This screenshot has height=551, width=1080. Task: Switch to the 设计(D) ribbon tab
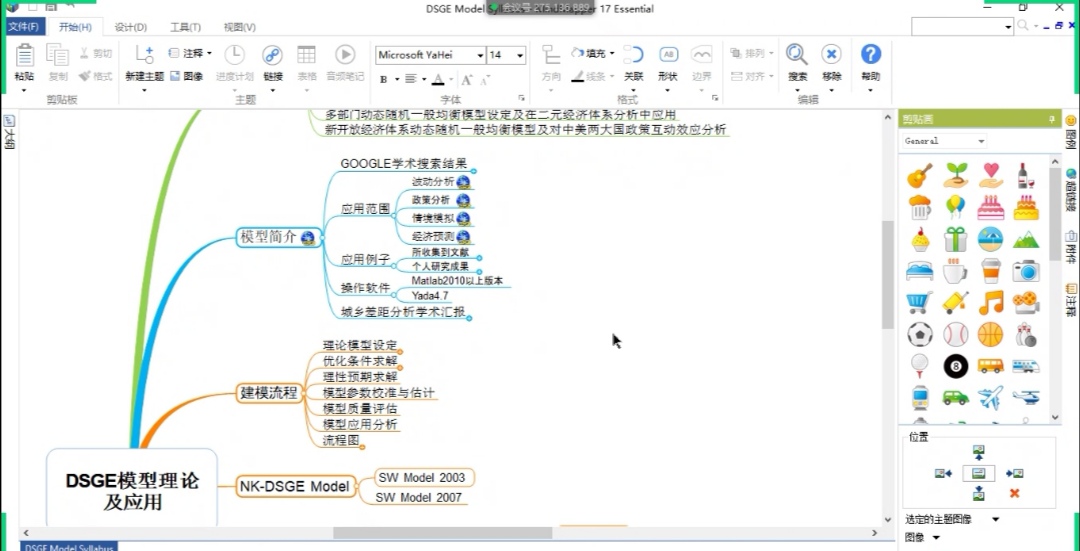click(130, 27)
